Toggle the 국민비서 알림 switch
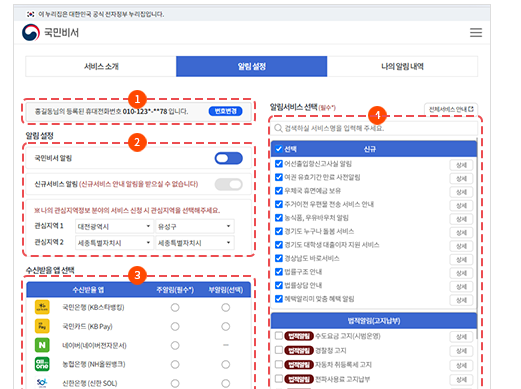Image resolution: width=521 pixels, height=389 pixels. (x=229, y=158)
